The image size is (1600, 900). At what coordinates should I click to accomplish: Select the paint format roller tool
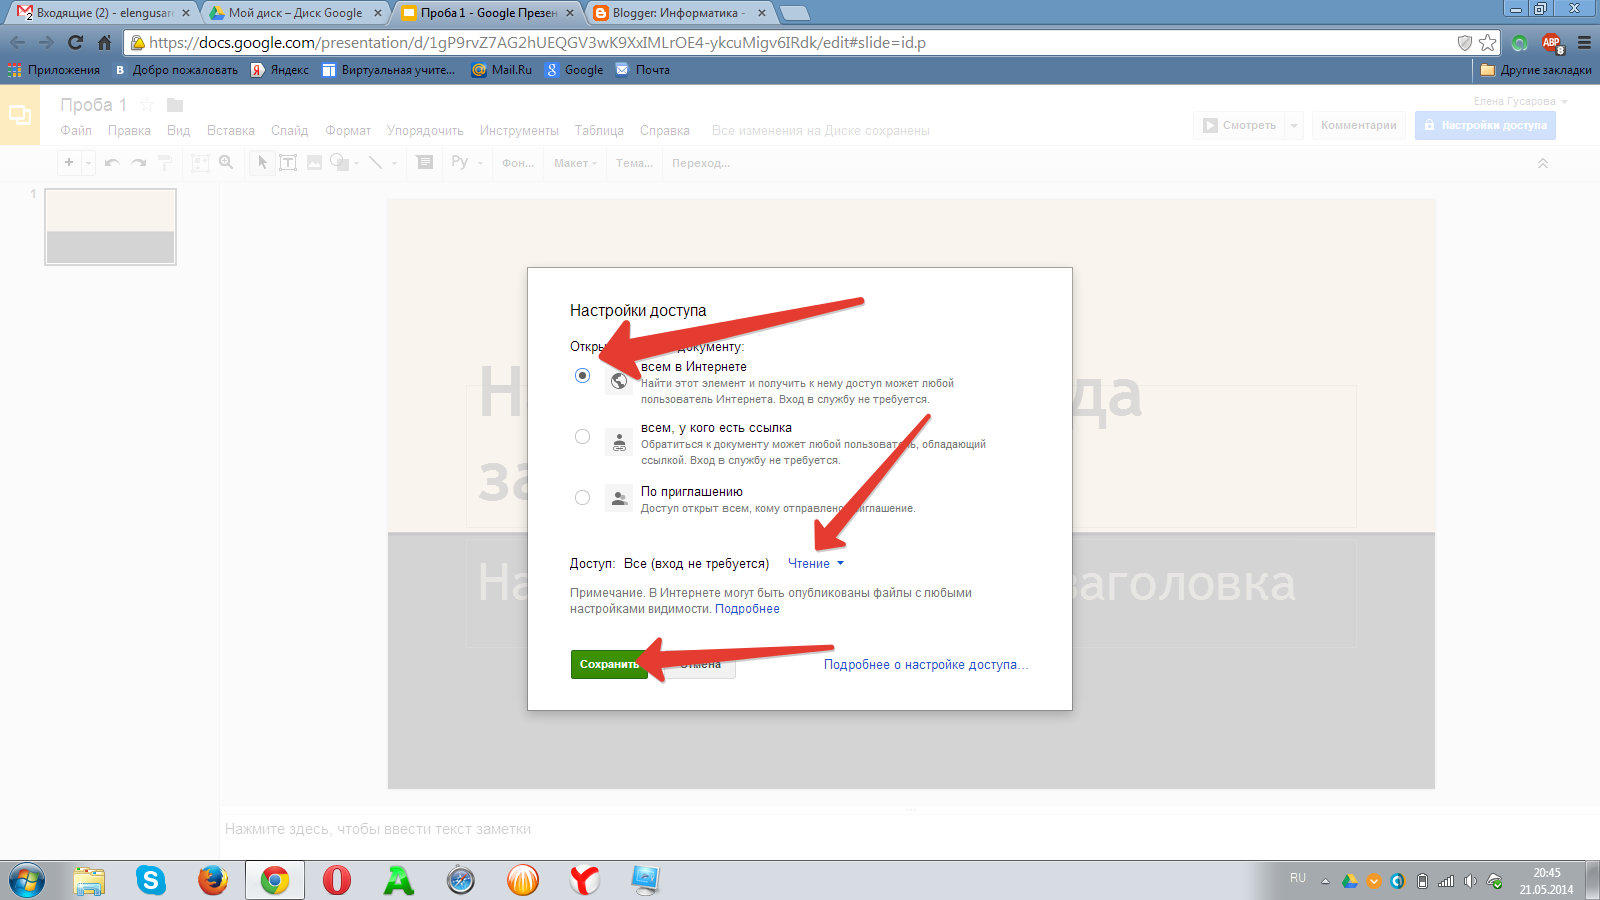click(165, 163)
